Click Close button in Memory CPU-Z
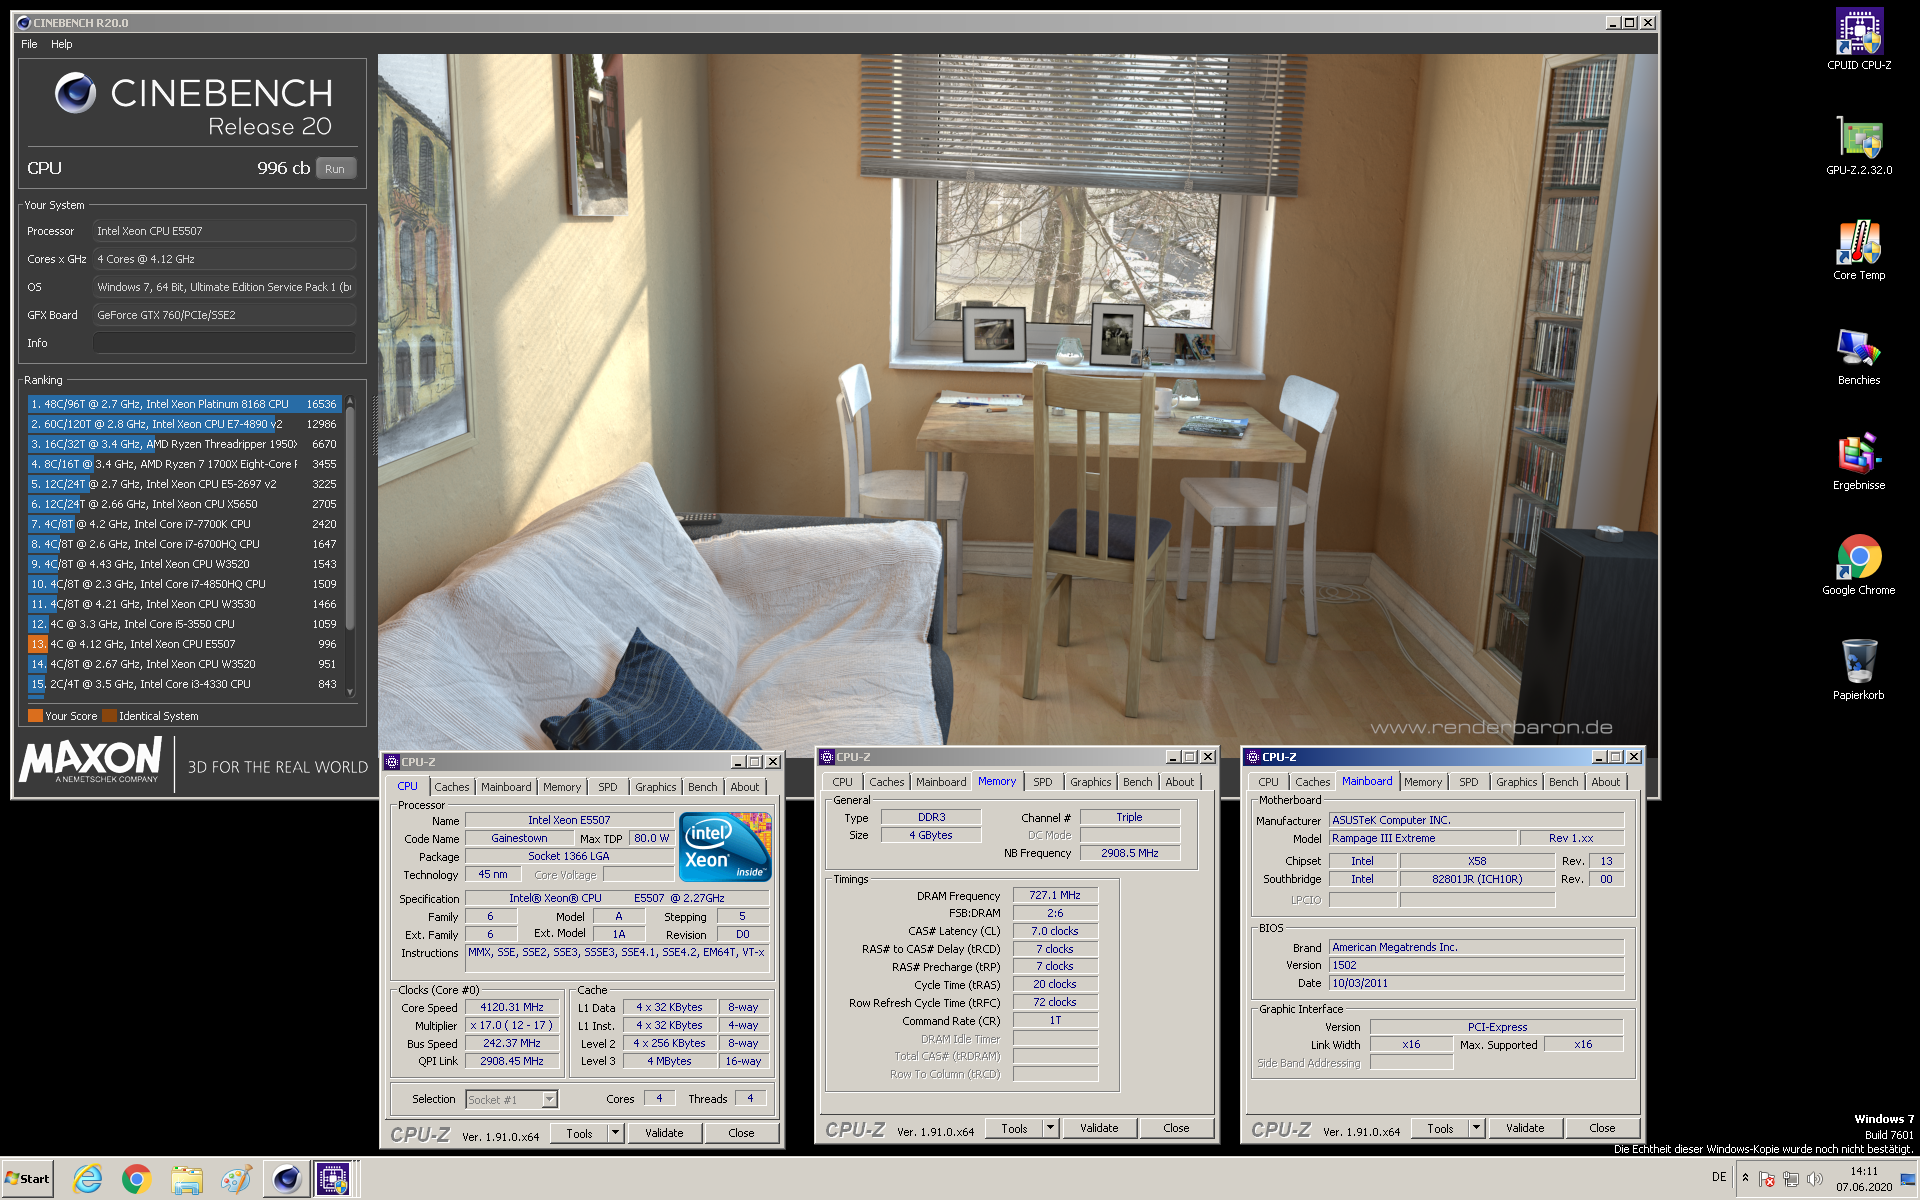 pyautogui.click(x=1176, y=1128)
